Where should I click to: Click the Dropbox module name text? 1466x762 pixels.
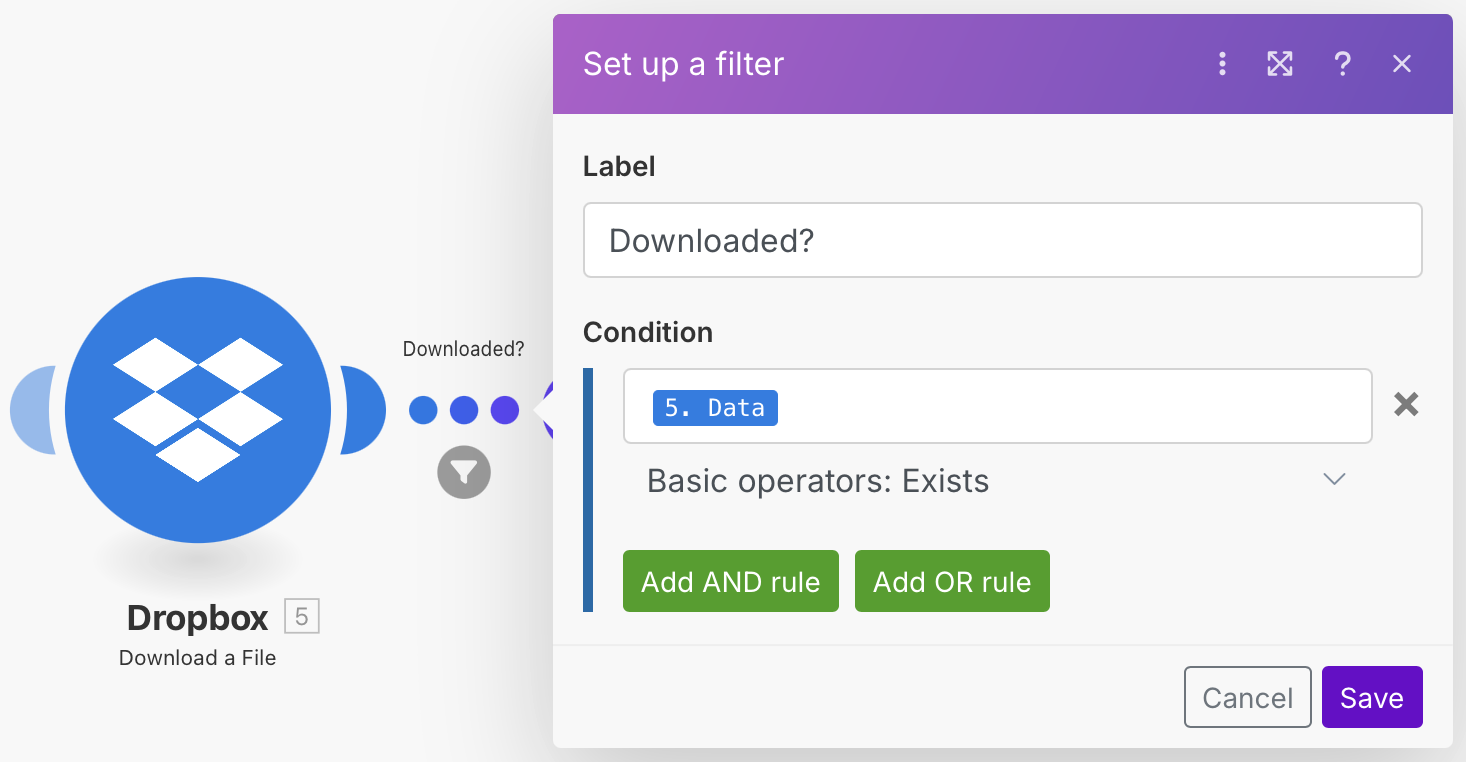[x=198, y=618]
